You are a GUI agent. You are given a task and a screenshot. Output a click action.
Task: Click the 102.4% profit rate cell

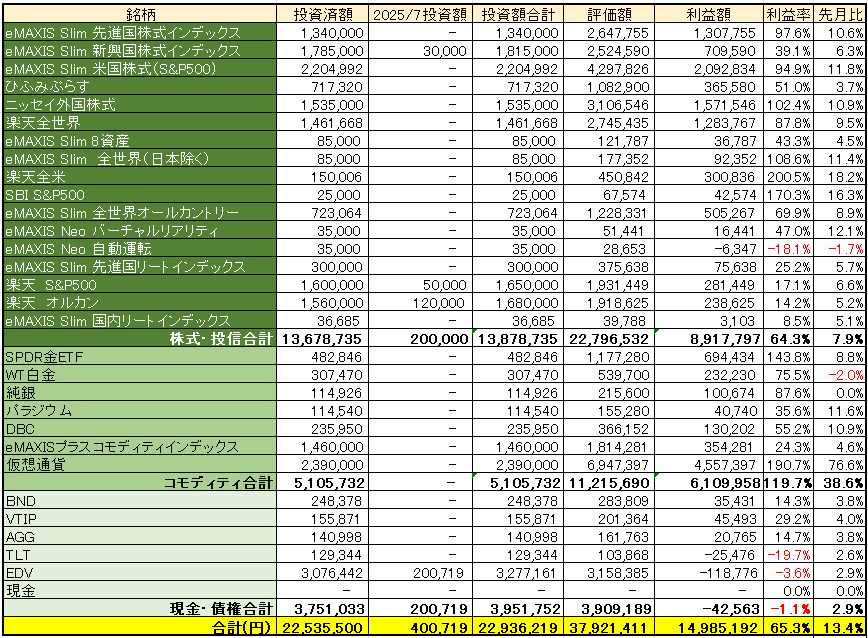pyautogui.click(x=788, y=105)
